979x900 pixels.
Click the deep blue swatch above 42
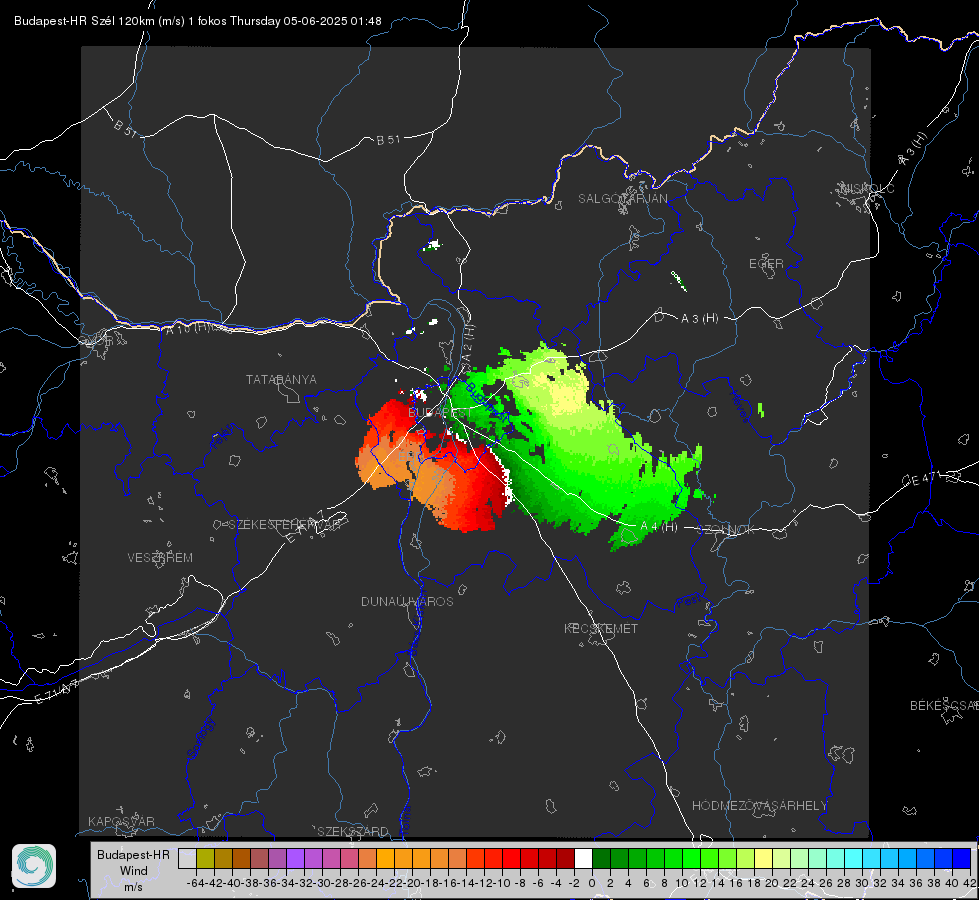(962, 858)
